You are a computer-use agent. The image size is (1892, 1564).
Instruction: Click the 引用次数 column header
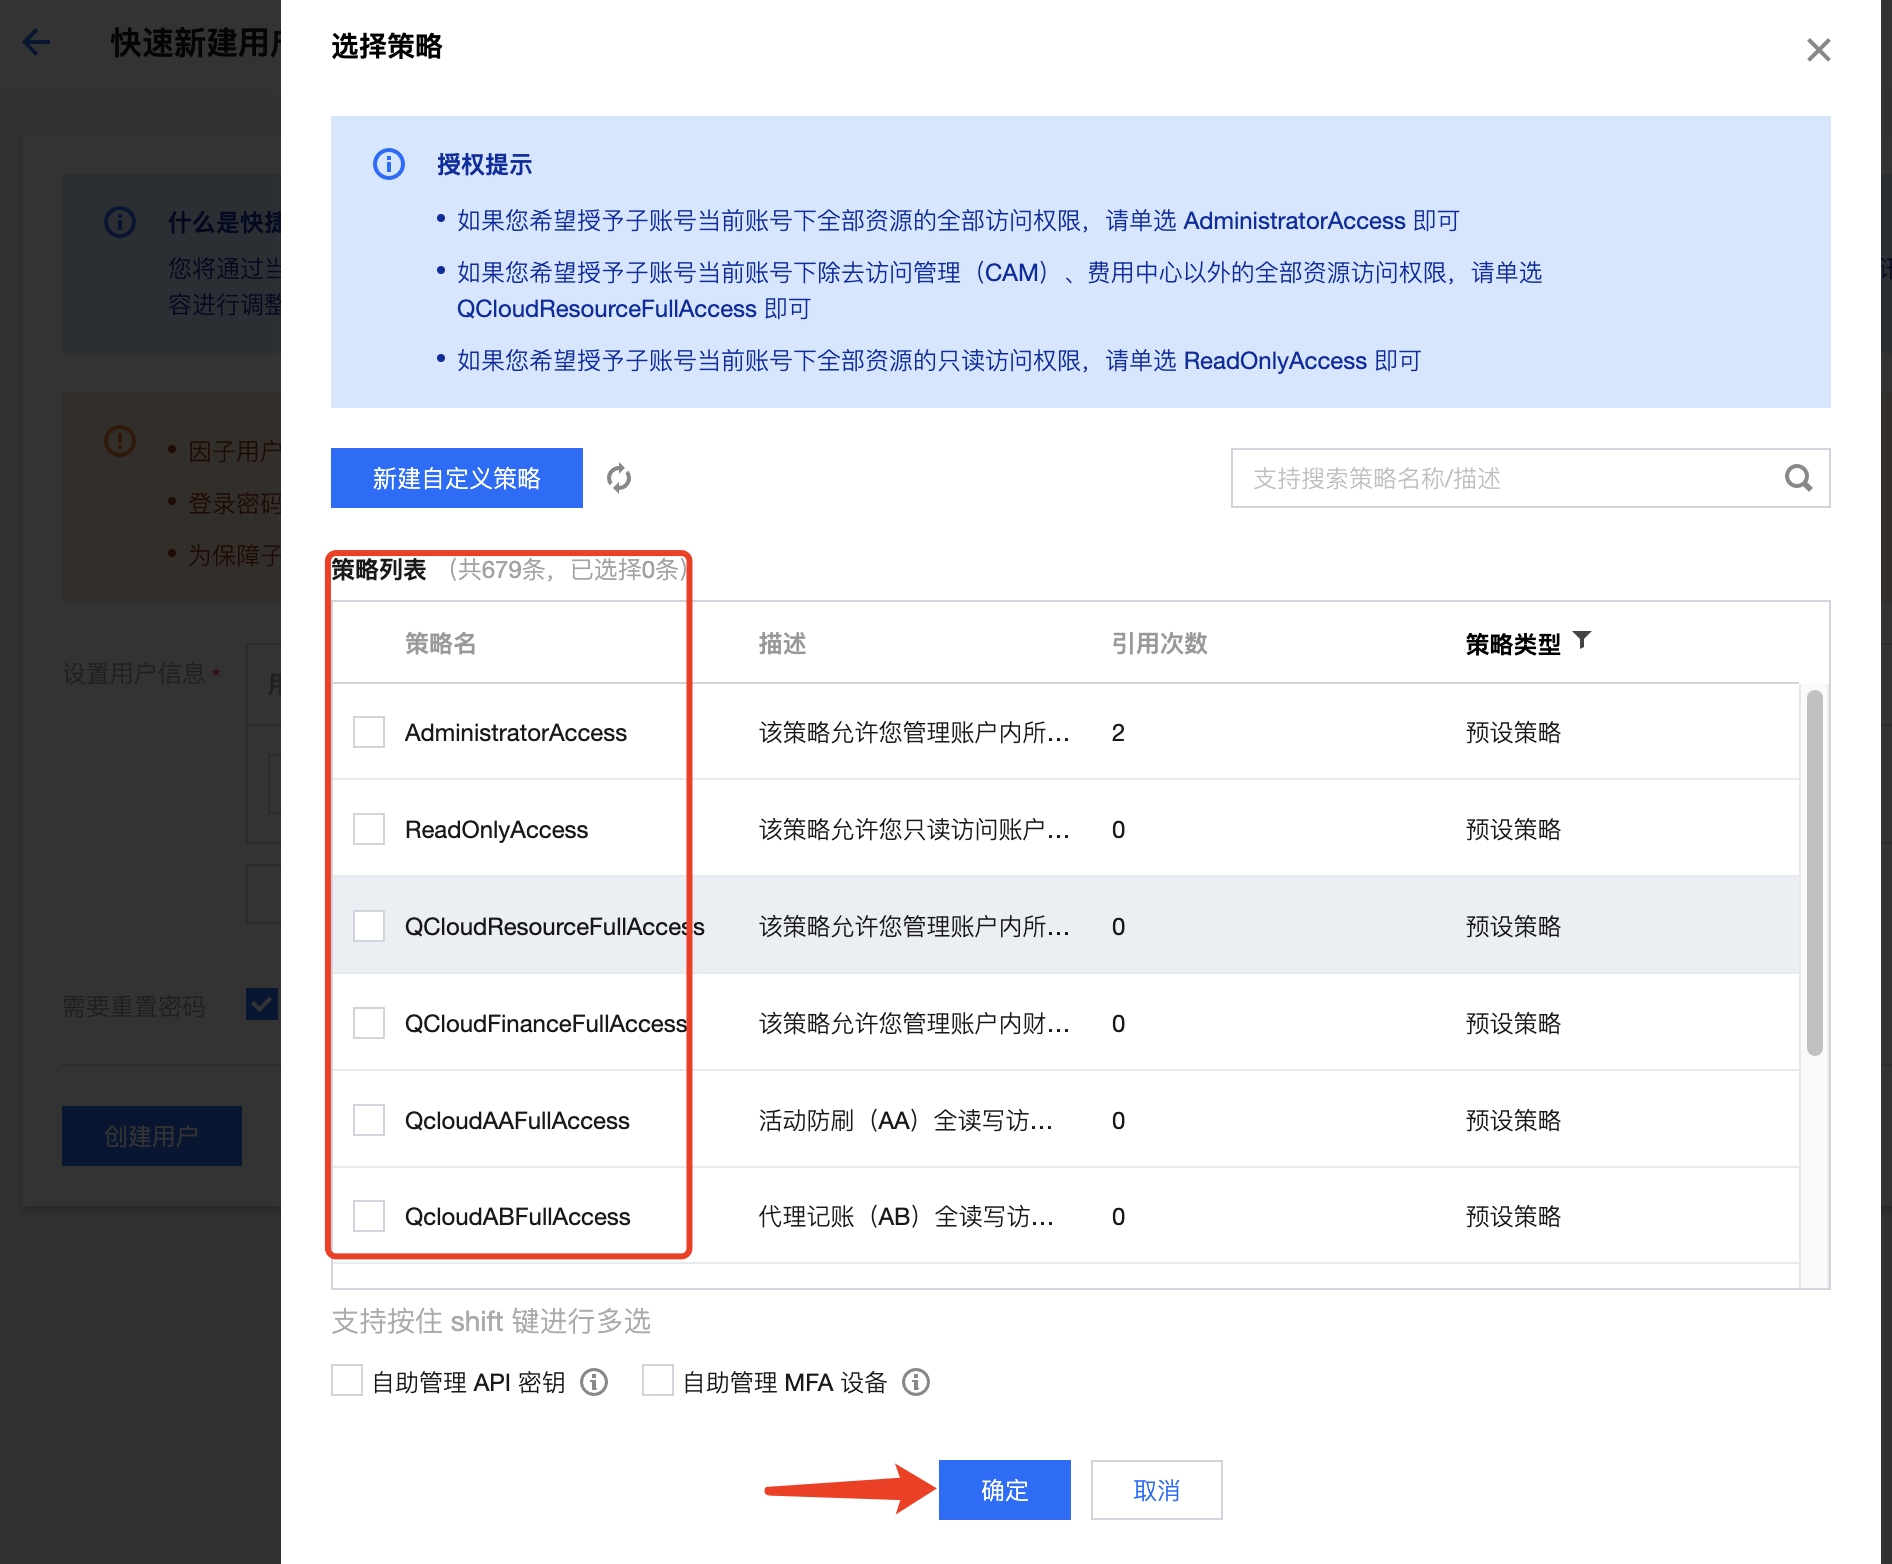pyautogui.click(x=1160, y=644)
